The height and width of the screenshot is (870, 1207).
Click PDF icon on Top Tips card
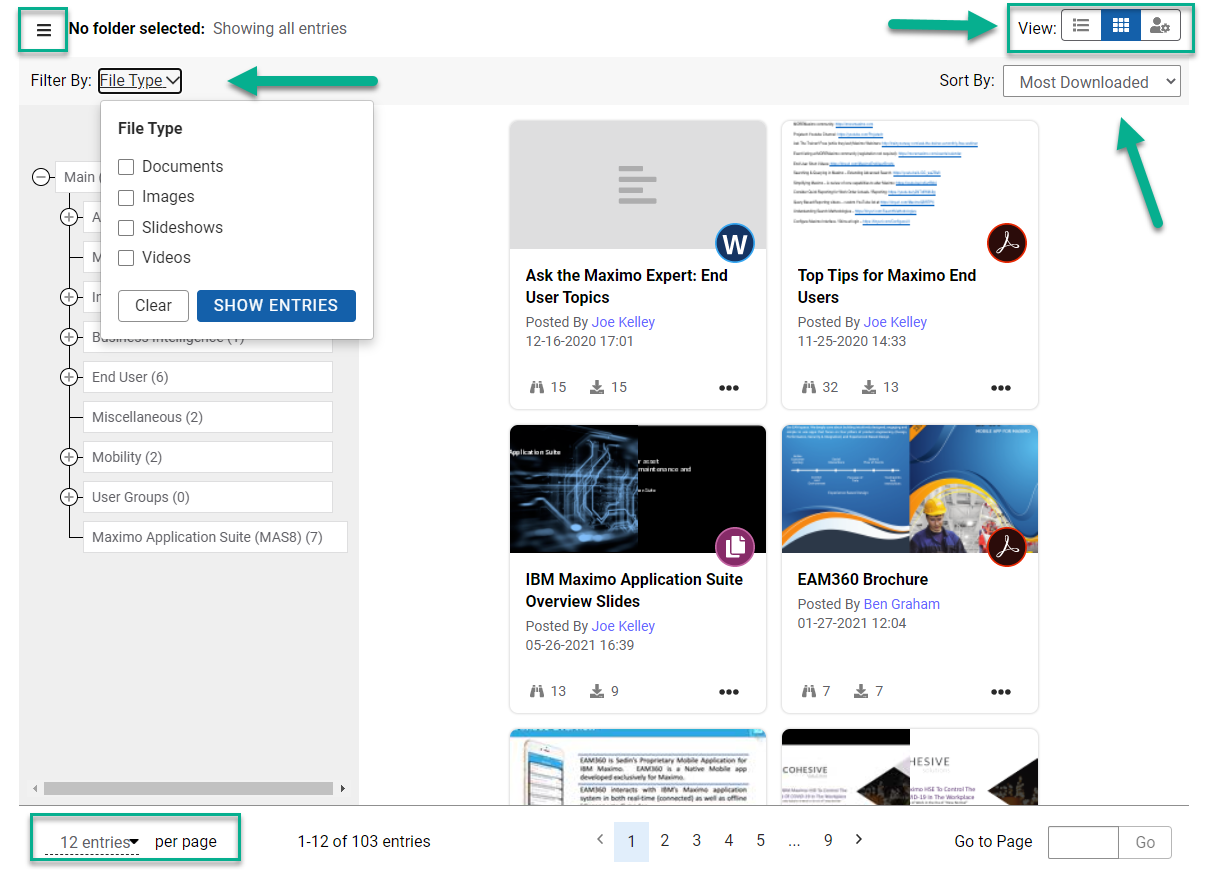coord(1007,243)
